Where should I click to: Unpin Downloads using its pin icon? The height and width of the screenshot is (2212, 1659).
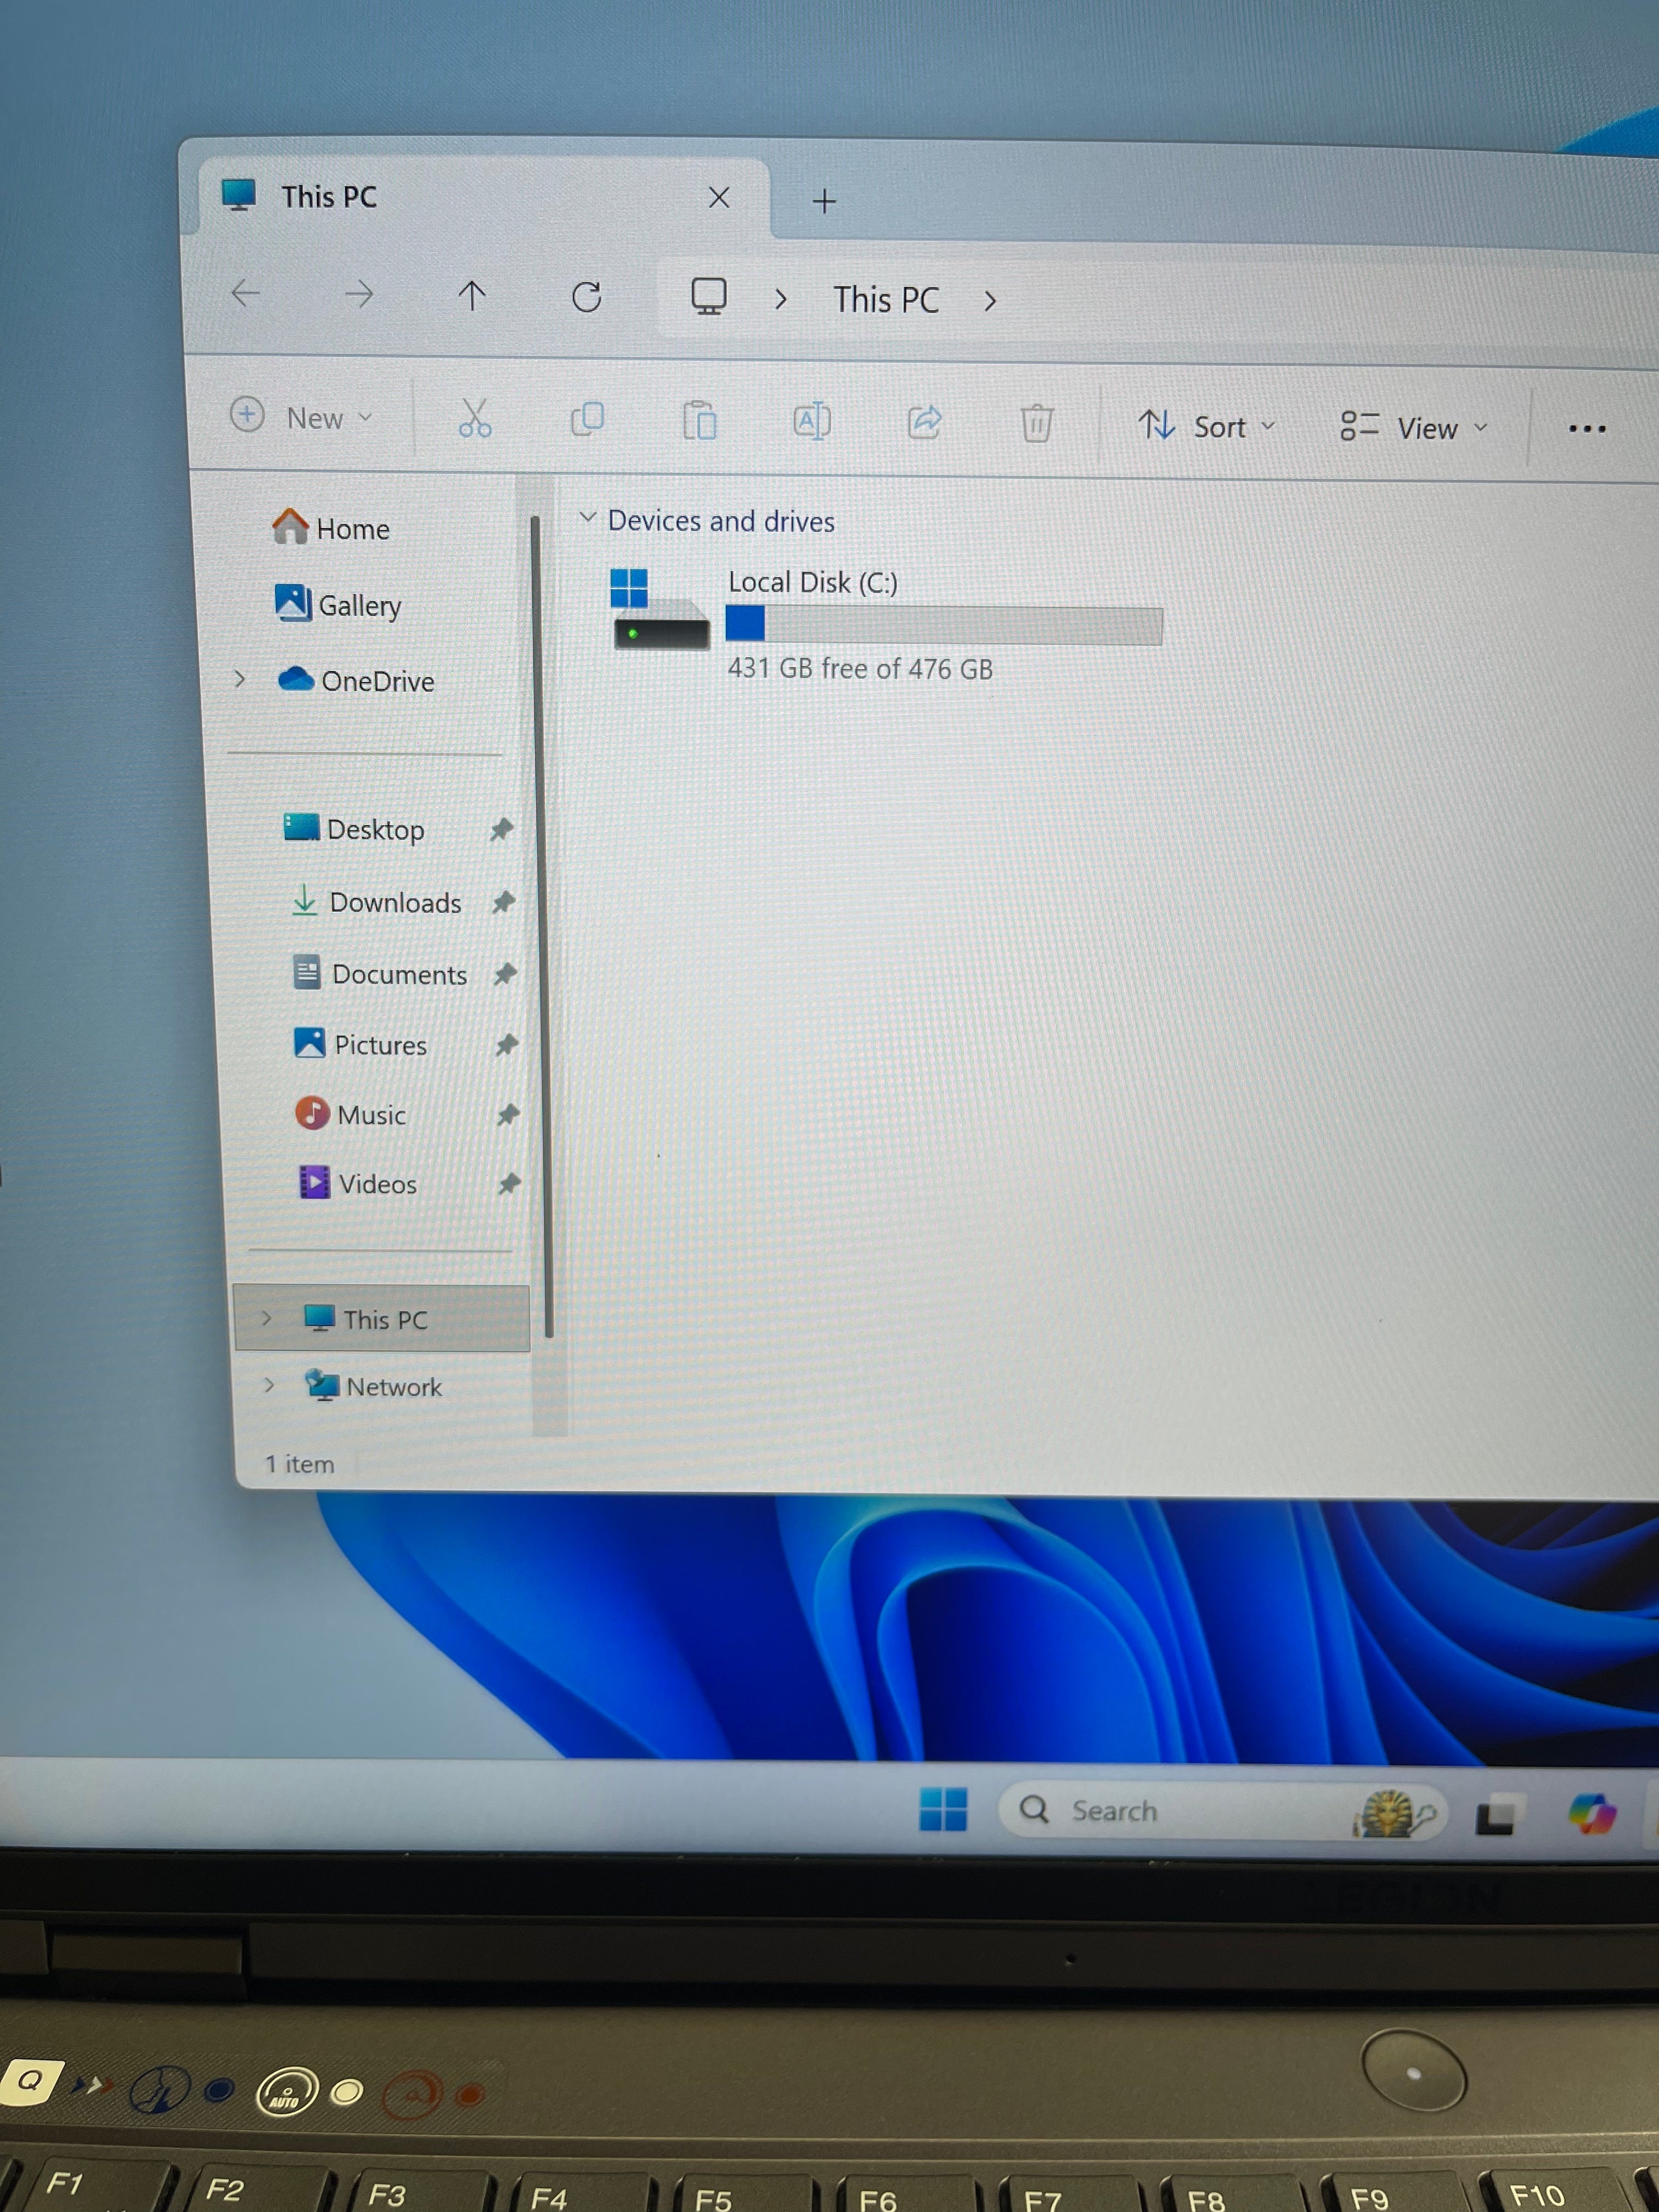tap(503, 902)
